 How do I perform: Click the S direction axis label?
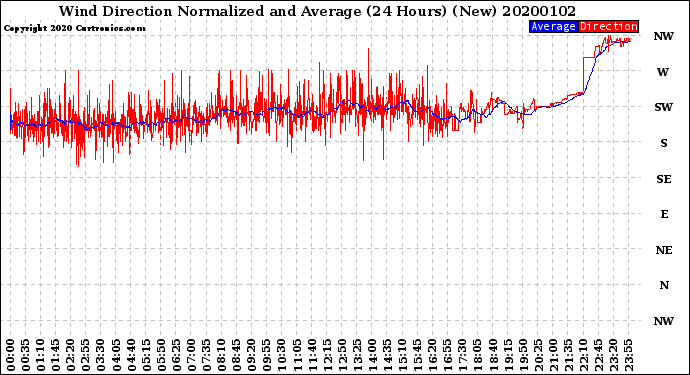point(664,143)
